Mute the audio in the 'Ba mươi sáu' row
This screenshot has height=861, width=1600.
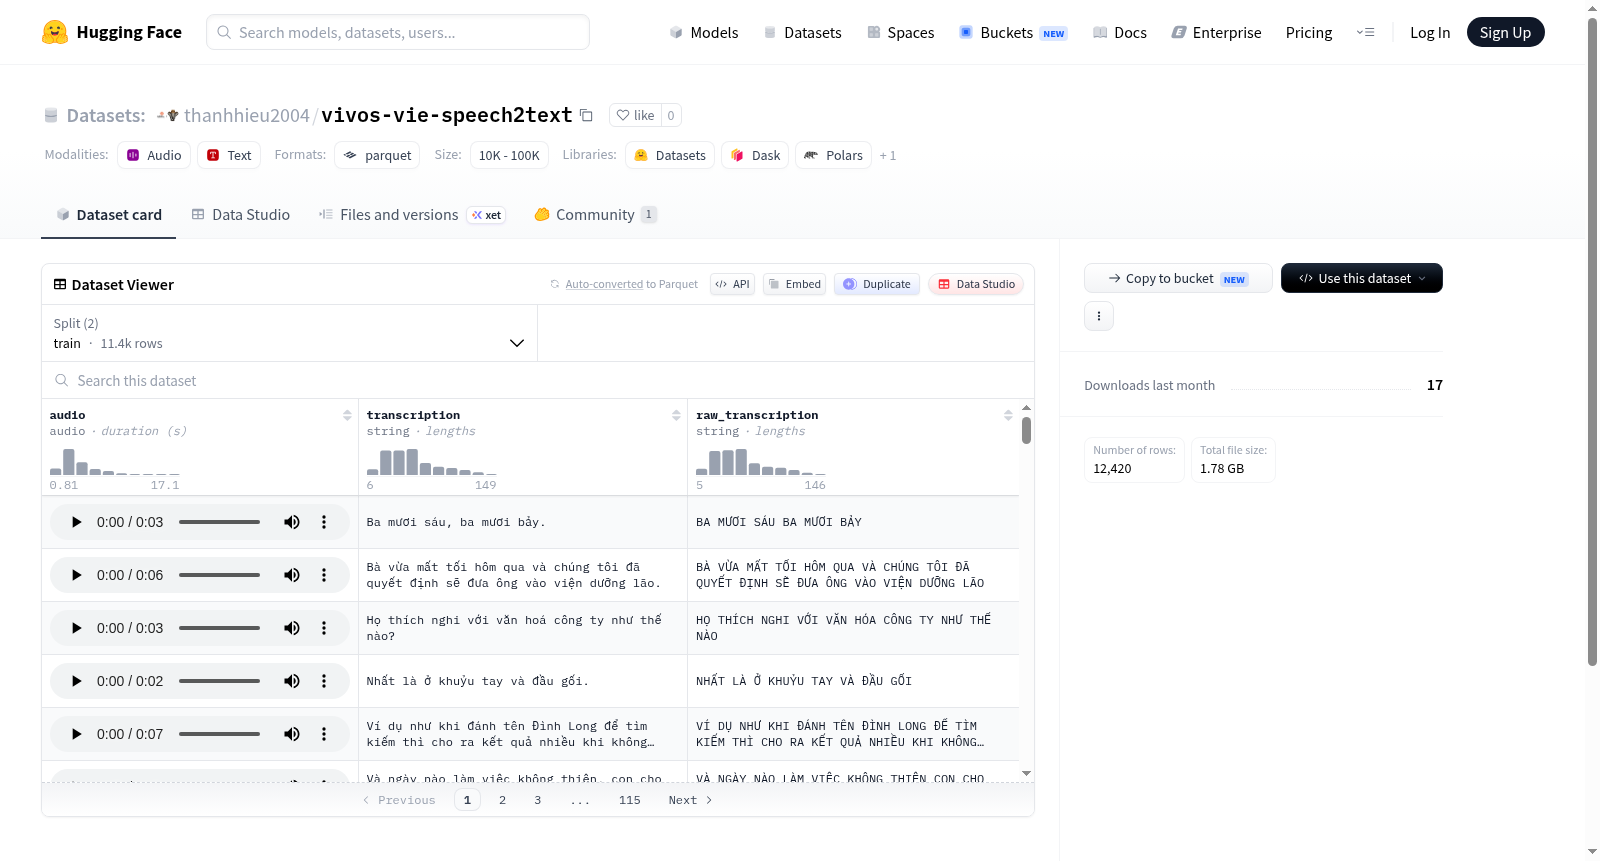tap(292, 522)
